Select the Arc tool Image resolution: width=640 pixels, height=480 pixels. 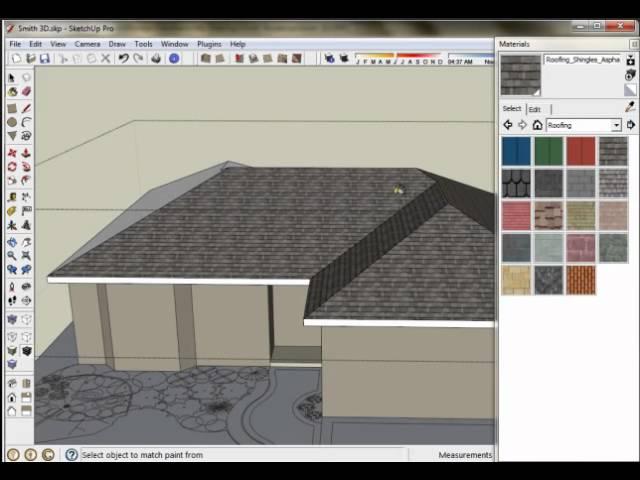[x=26, y=122]
